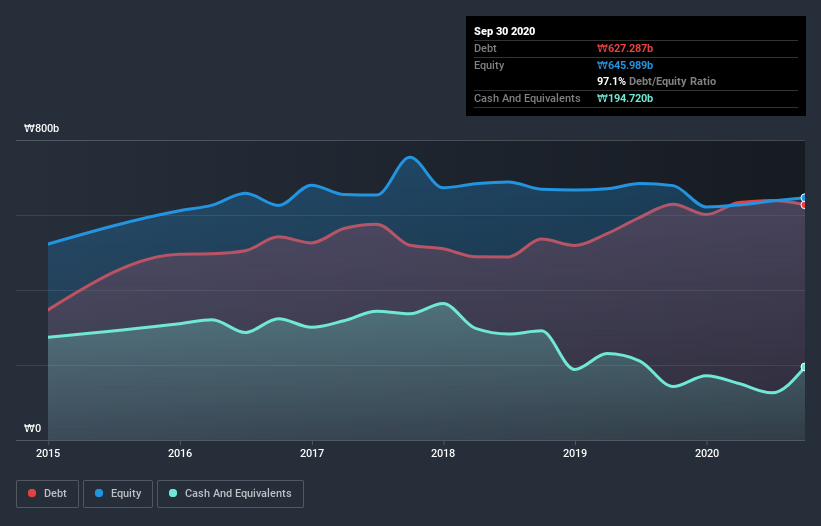Click the teal Cash endpoint marker
This screenshot has height=526, width=821.
click(x=804, y=367)
